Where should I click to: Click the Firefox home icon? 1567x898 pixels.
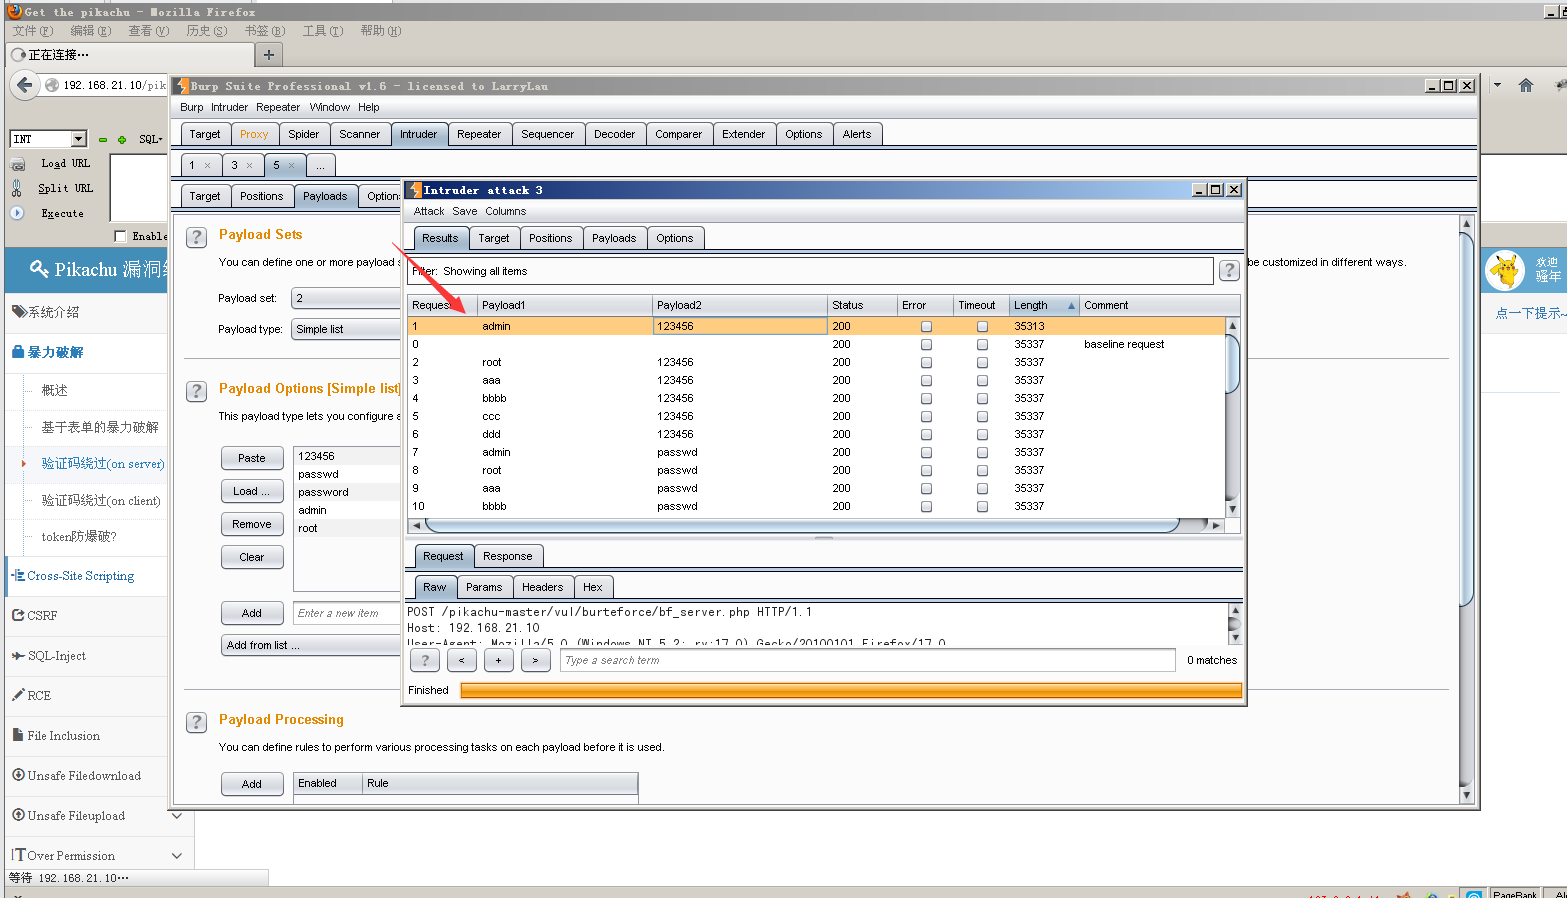(1525, 85)
